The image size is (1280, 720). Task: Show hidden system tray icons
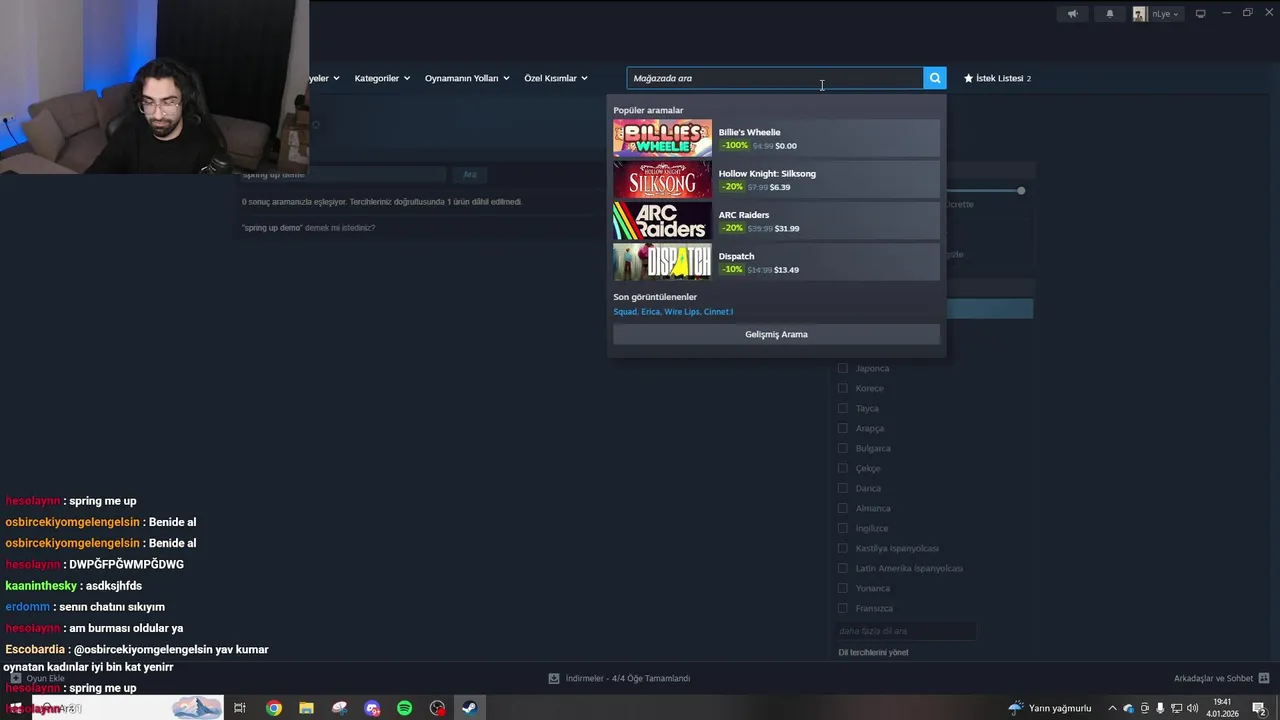pyautogui.click(x=1112, y=708)
